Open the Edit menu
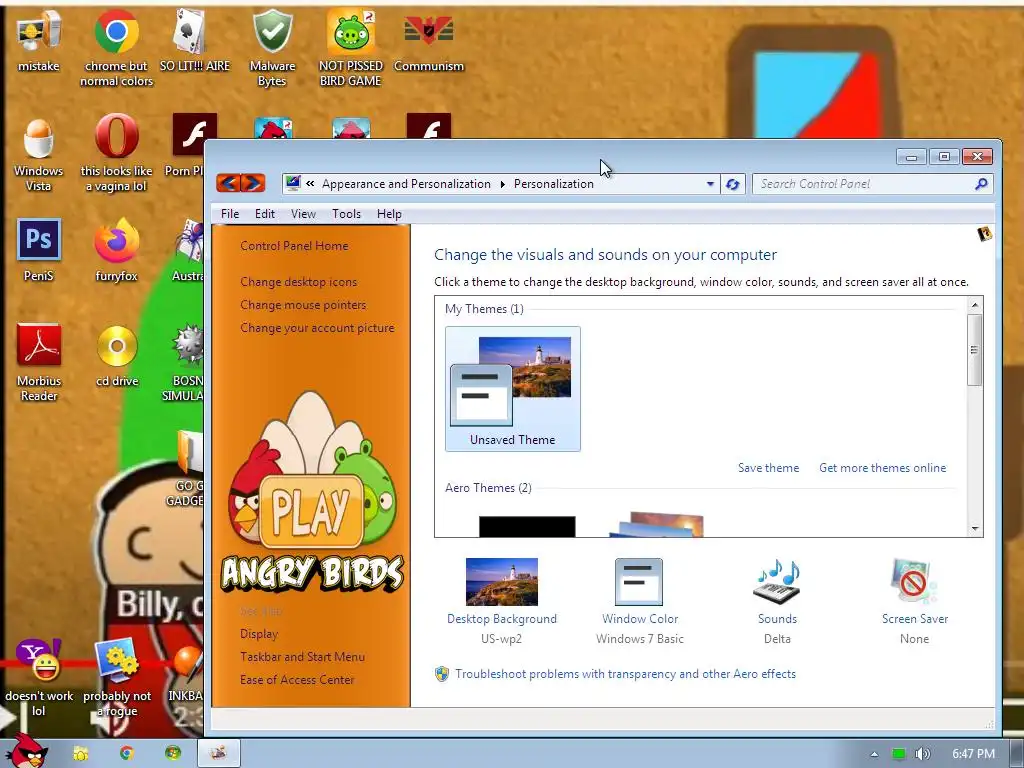 coord(264,214)
